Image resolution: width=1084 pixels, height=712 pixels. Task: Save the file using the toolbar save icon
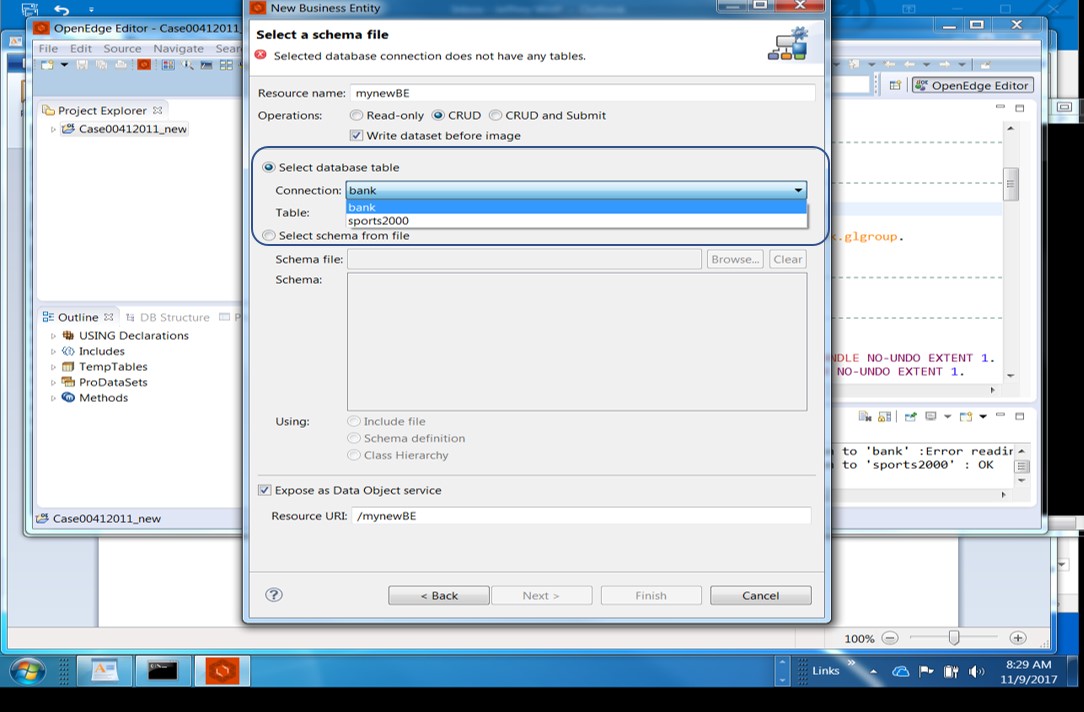coord(82,66)
